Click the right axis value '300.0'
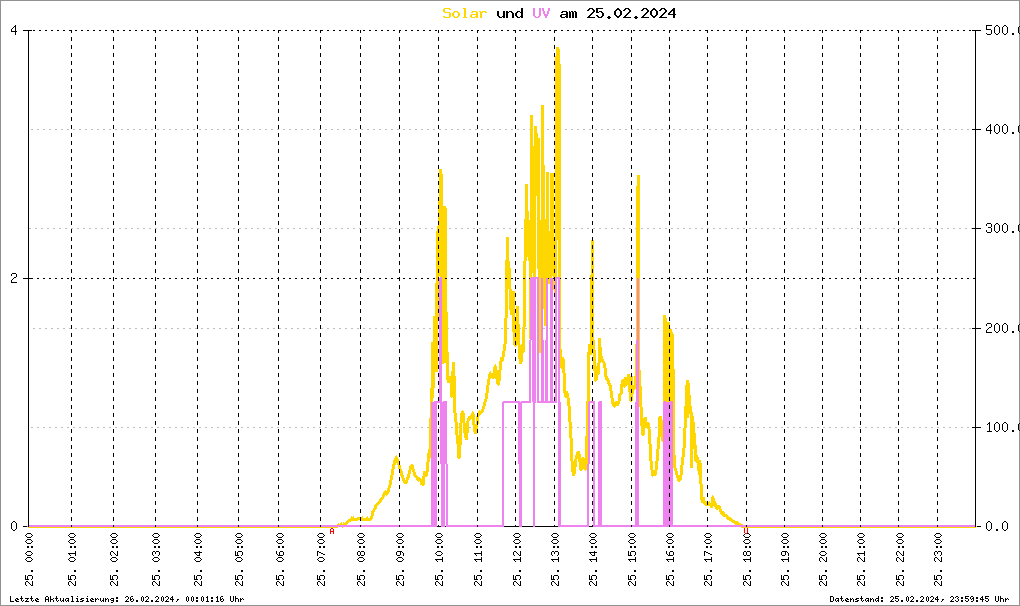The image size is (1020, 606). 1002,228
